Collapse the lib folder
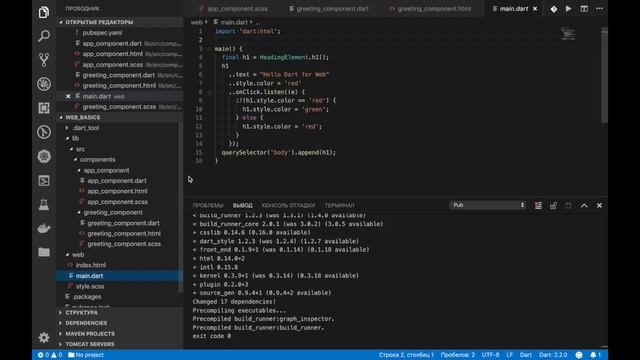This screenshot has width=640, height=360. pos(75,138)
